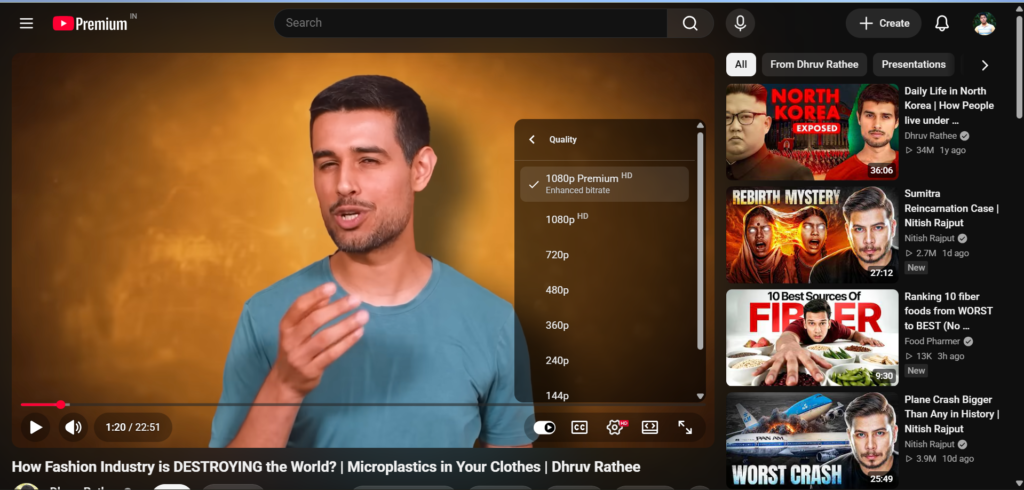Open the settings gear in the player

point(615,427)
